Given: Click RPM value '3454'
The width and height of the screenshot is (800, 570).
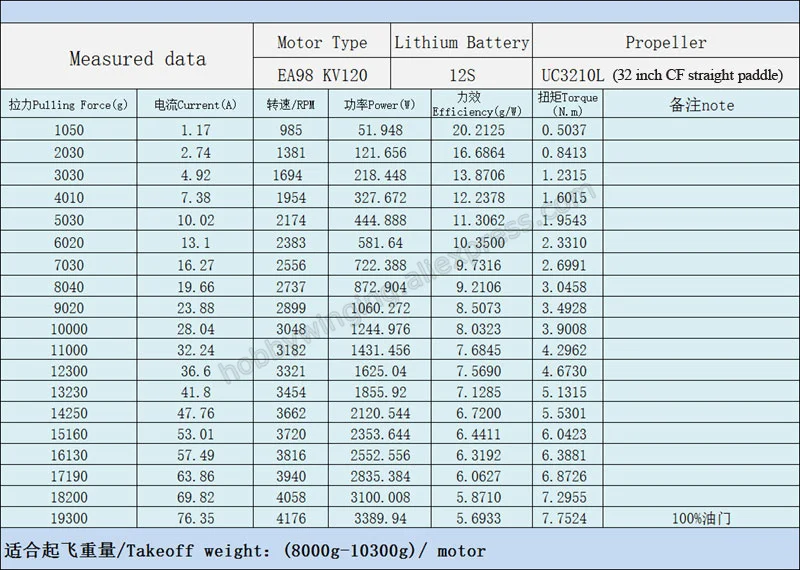Looking at the screenshot, I should [x=291, y=391].
